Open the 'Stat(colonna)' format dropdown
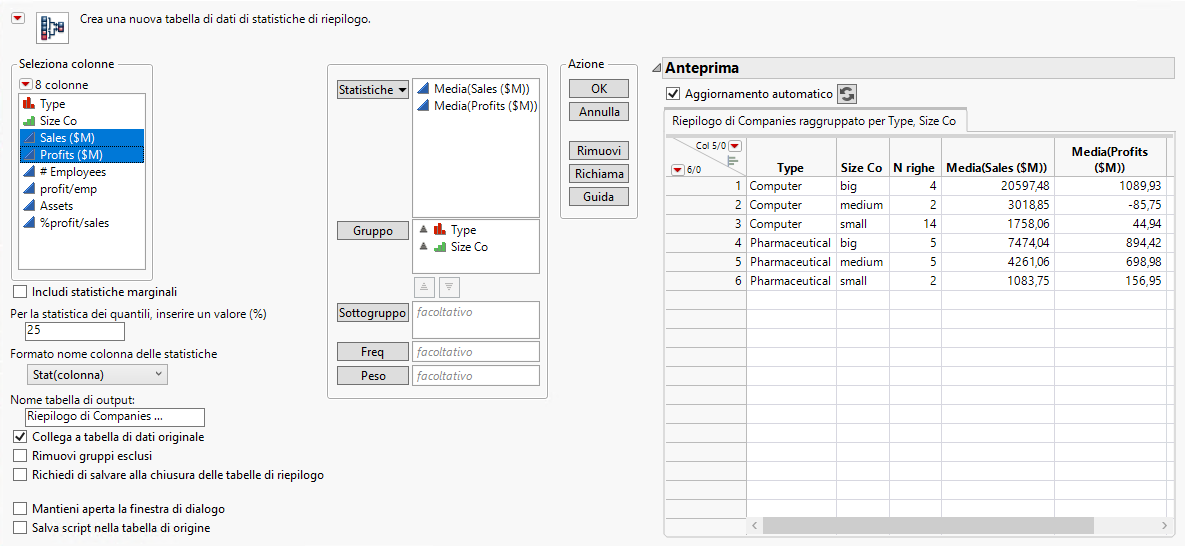 coord(96,374)
